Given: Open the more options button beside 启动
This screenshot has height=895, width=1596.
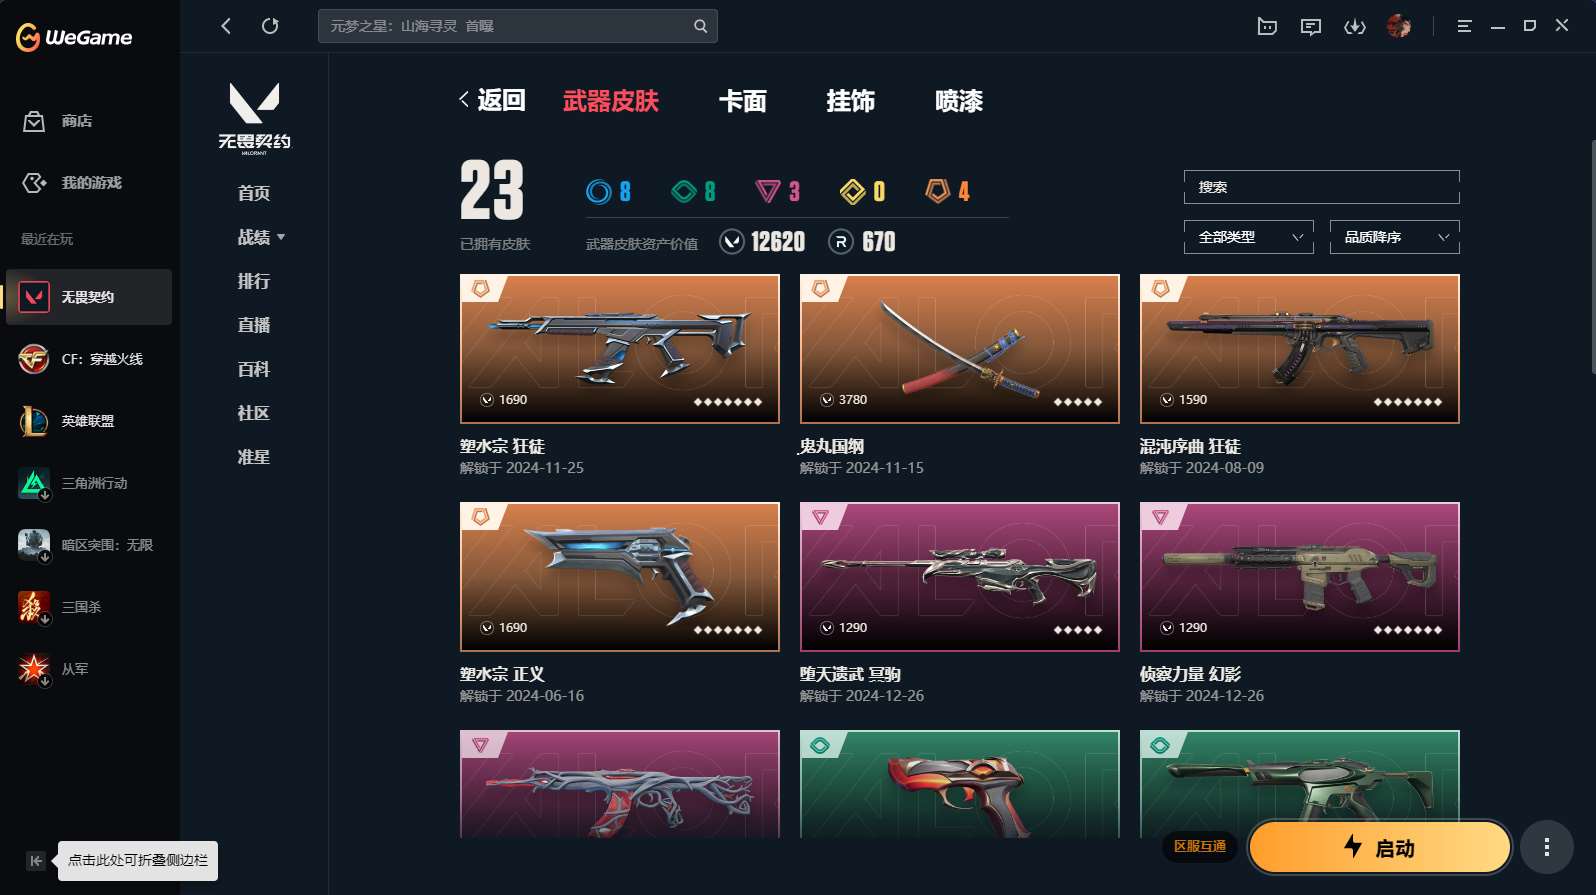Looking at the screenshot, I should coord(1547,848).
